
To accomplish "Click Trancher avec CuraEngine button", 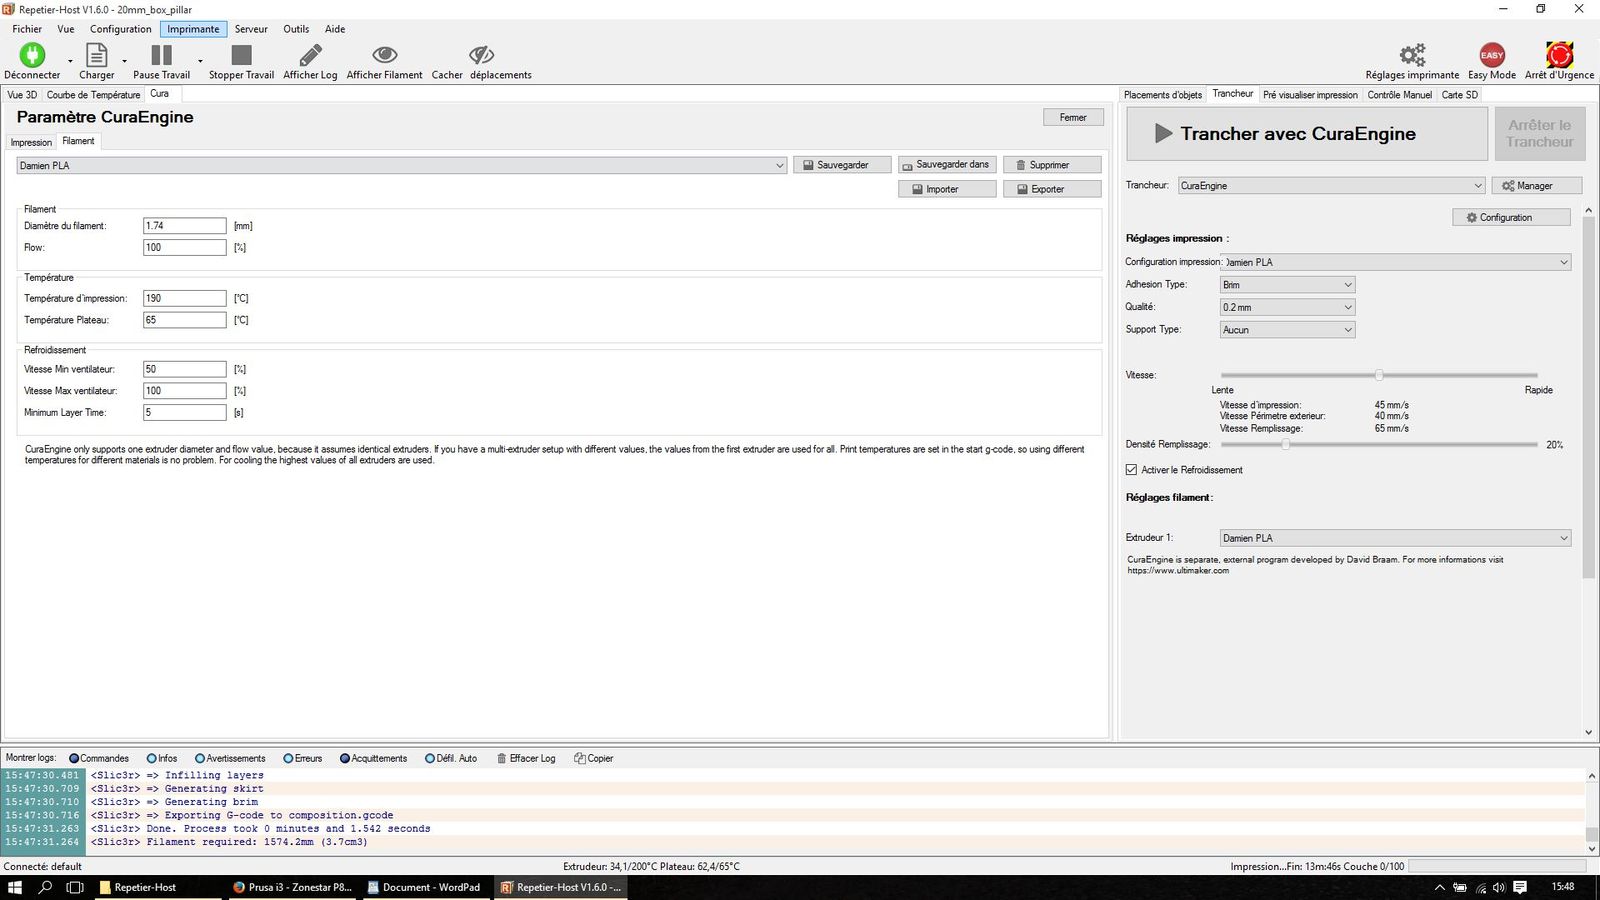I will click(x=1307, y=134).
